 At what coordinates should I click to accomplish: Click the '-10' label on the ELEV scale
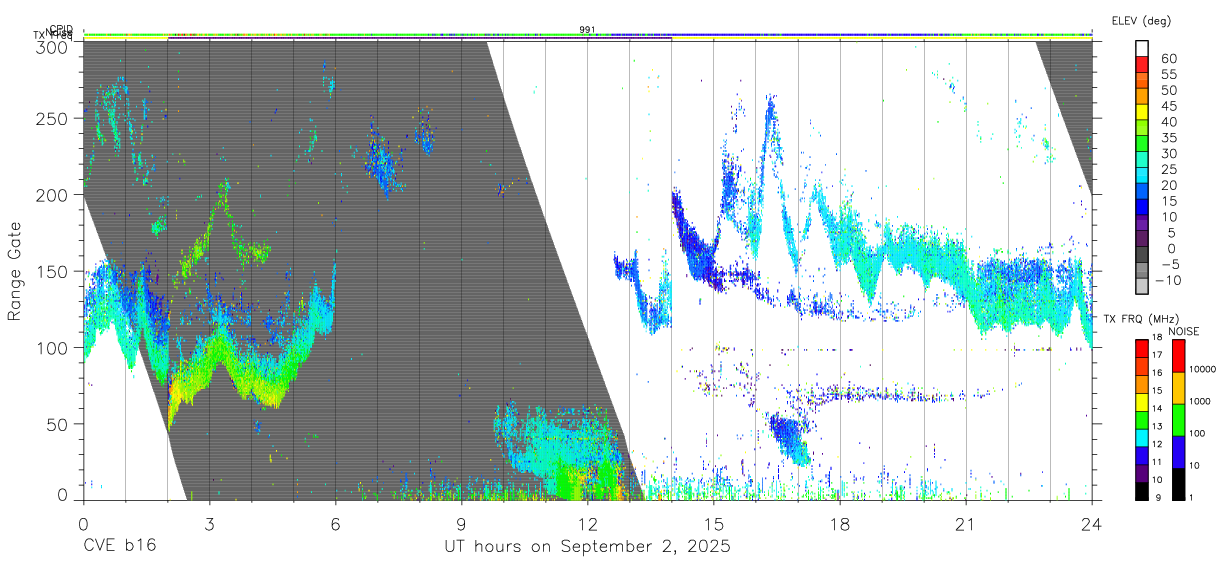coord(1168,280)
